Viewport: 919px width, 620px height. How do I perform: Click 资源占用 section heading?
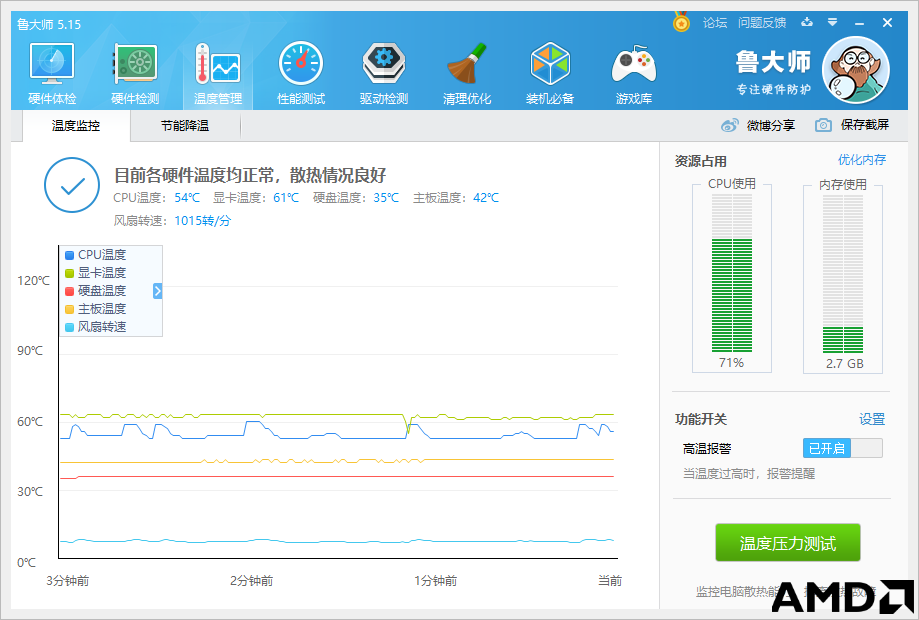tap(700, 161)
